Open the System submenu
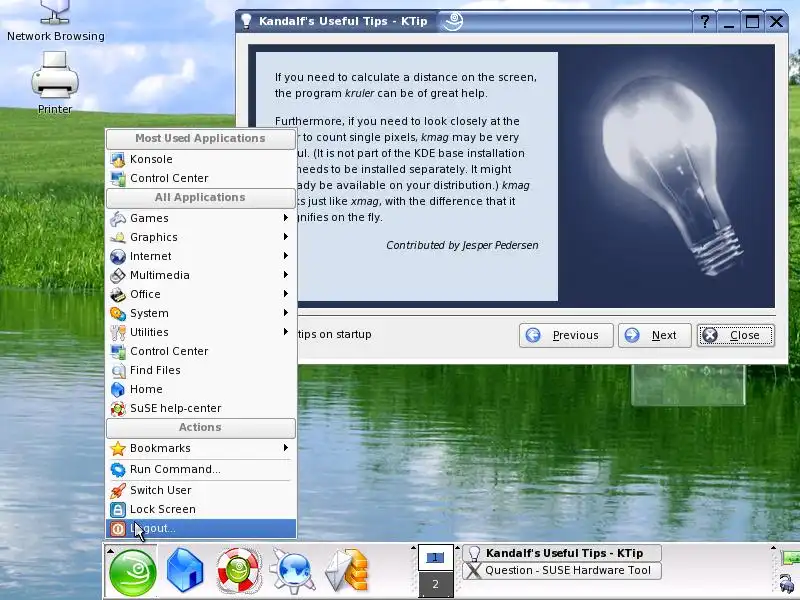800x600 pixels. (201, 313)
